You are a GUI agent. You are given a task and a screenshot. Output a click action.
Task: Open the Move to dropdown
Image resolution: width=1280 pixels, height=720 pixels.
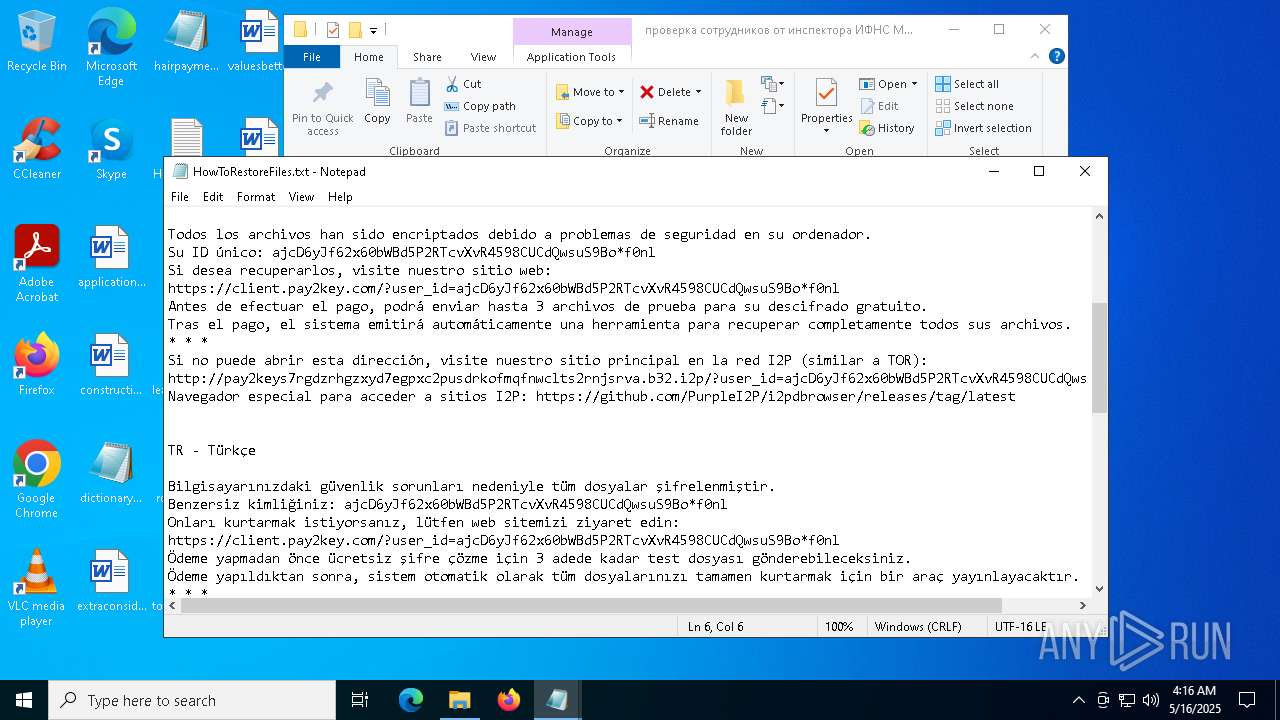pyautogui.click(x=590, y=92)
